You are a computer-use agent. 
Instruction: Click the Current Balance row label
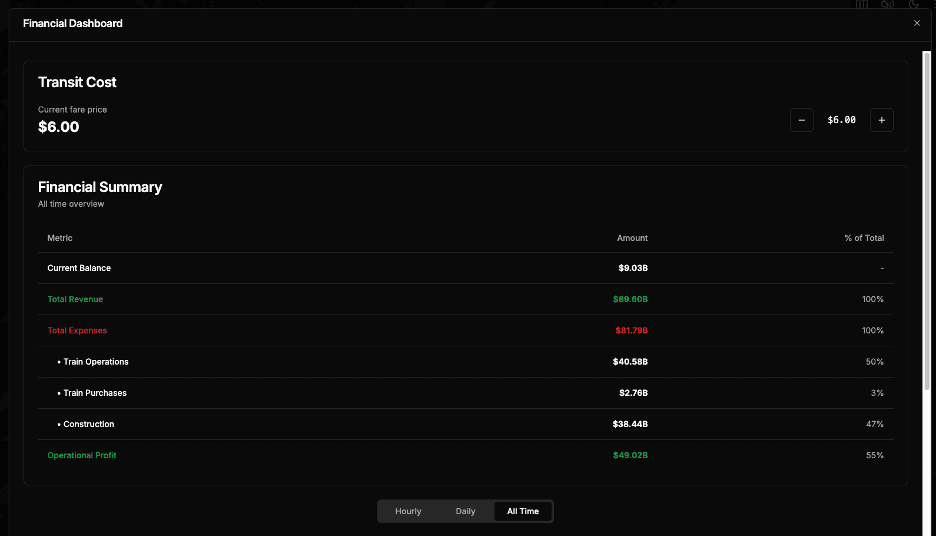pyautogui.click(x=79, y=268)
